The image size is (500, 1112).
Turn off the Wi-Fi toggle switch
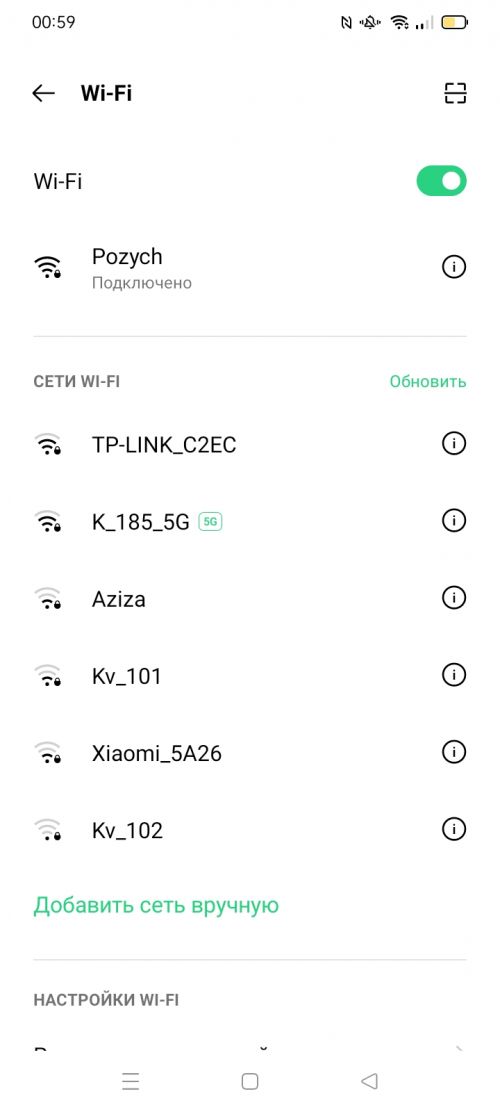pos(441,181)
